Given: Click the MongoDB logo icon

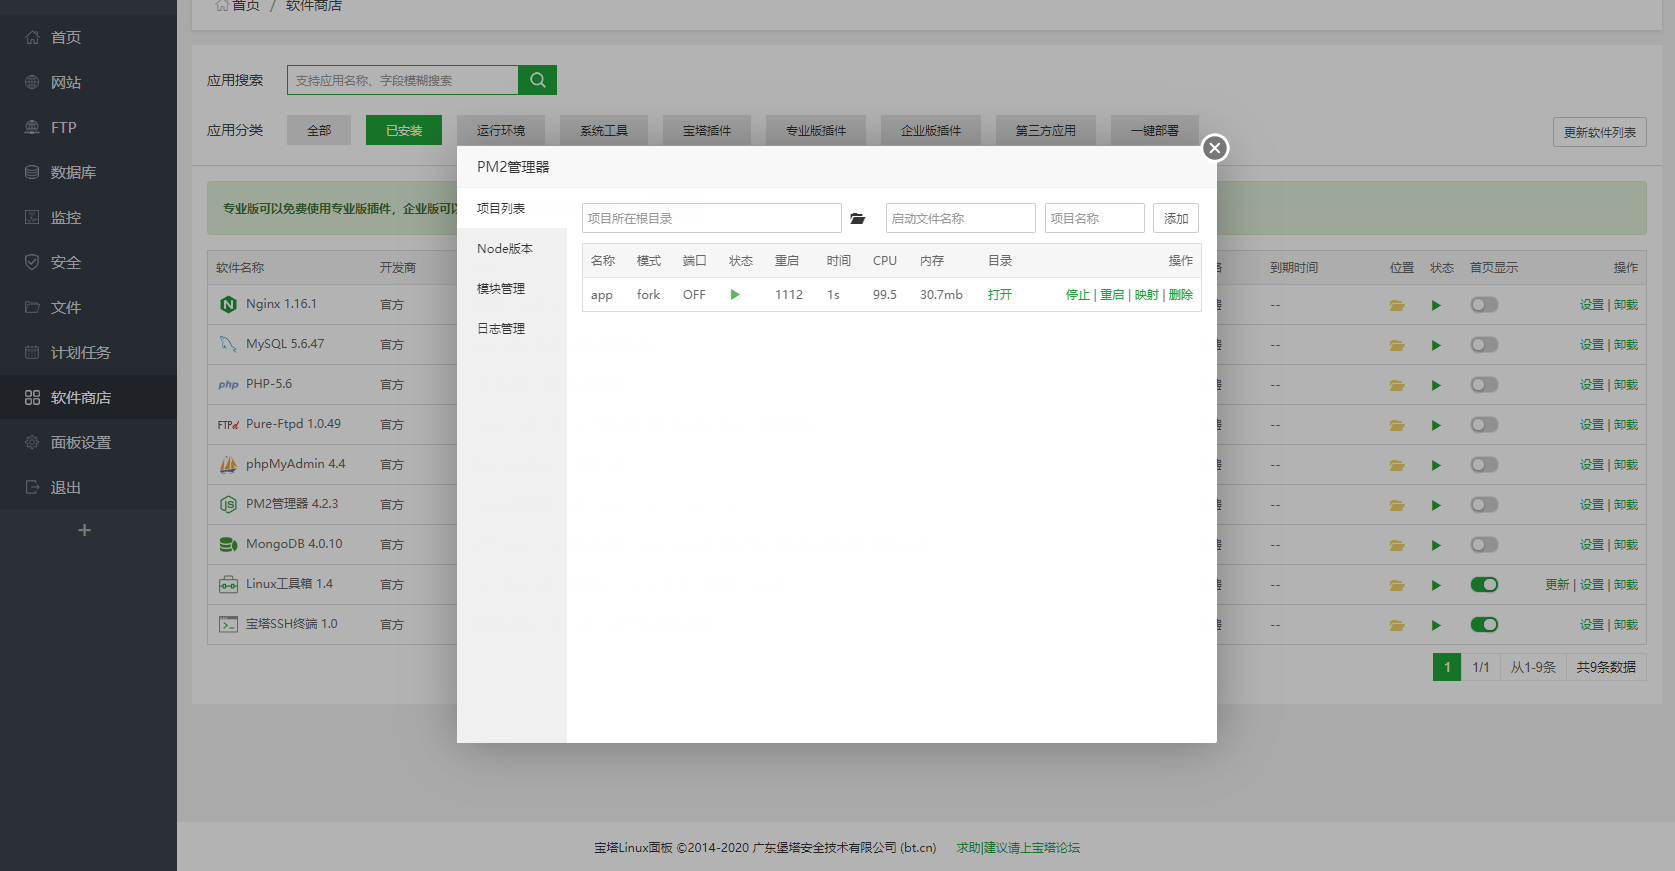Looking at the screenshot, I should [228, 544].
